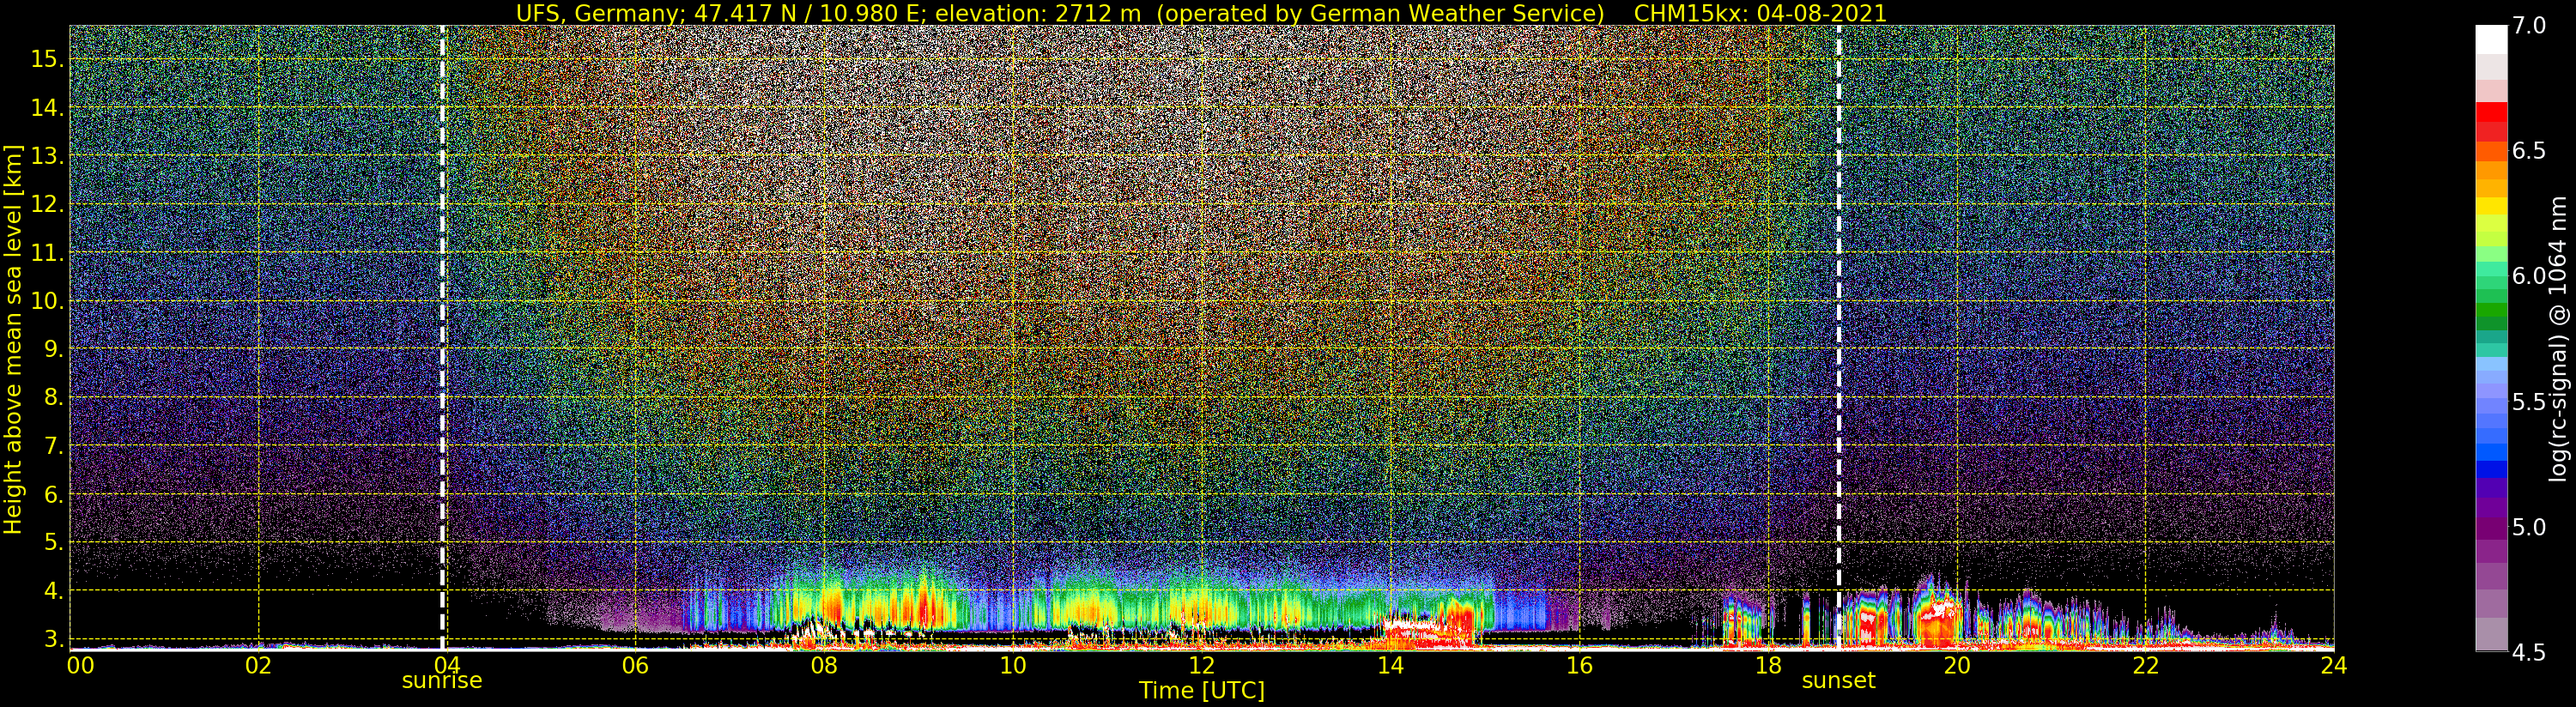This screenshot has height=707, width=2576.
Task: Click the "00" time axis tick label
Action: point(80,665)
